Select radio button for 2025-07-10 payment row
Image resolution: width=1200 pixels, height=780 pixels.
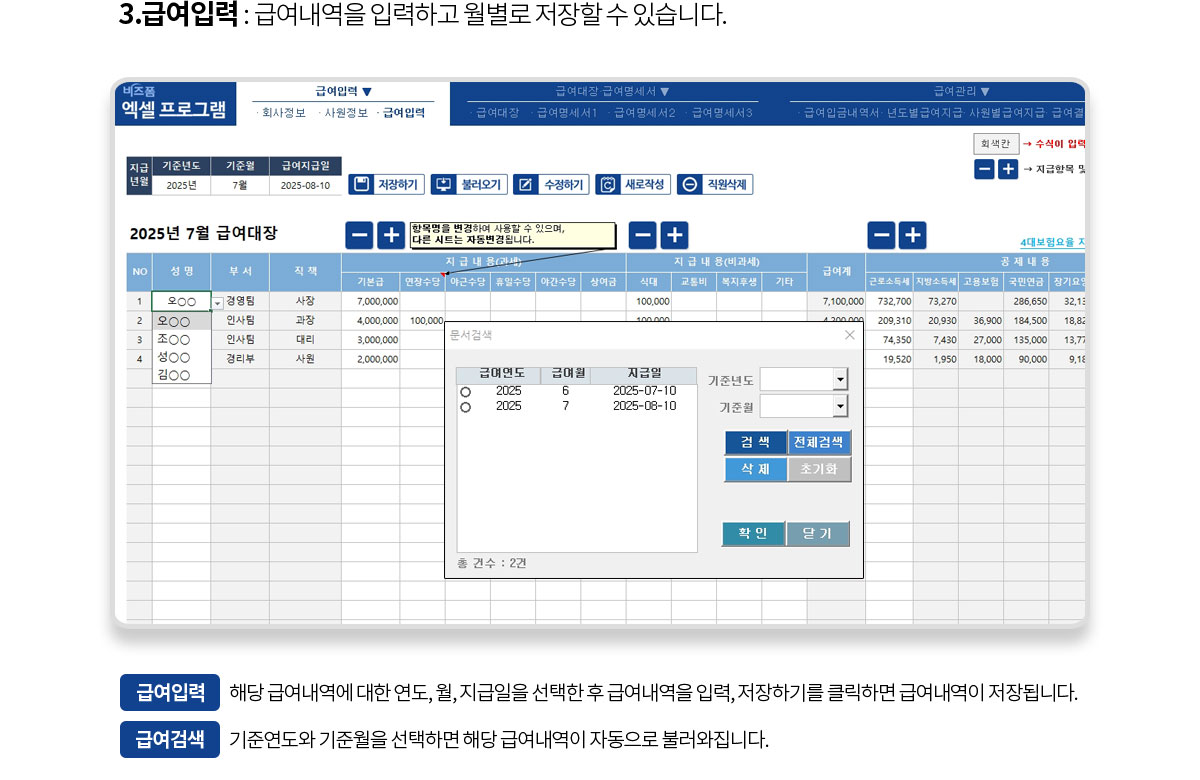[x=465, y=392]
